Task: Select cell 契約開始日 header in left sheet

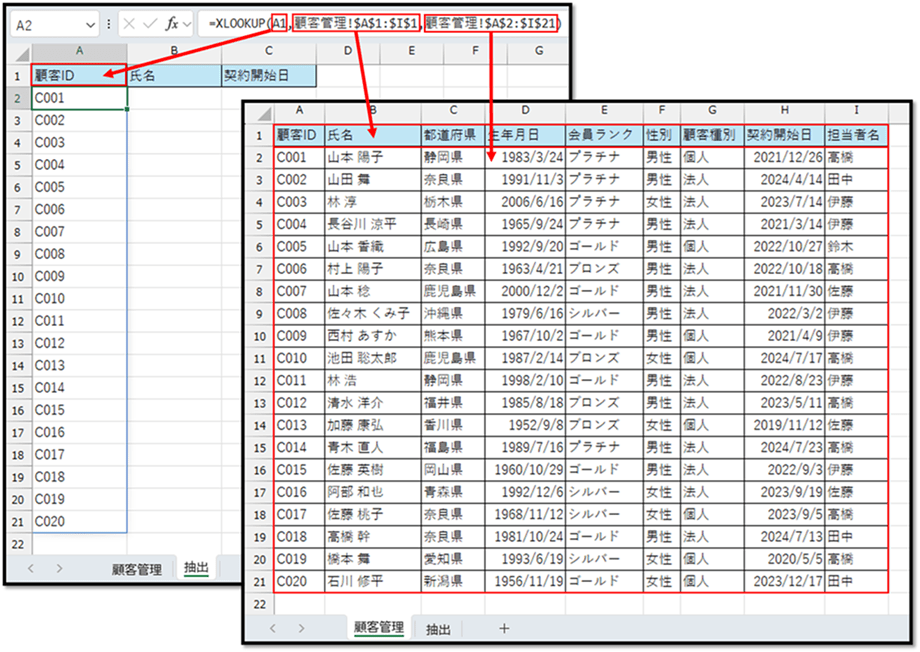Action: pyautogui.click(x=268, y=75)
